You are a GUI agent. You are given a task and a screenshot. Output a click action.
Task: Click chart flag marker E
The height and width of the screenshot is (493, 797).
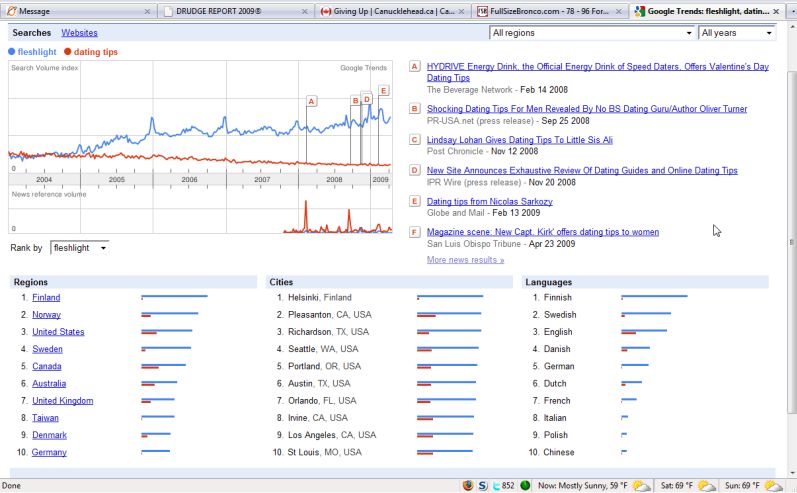[x=384, y=90]
